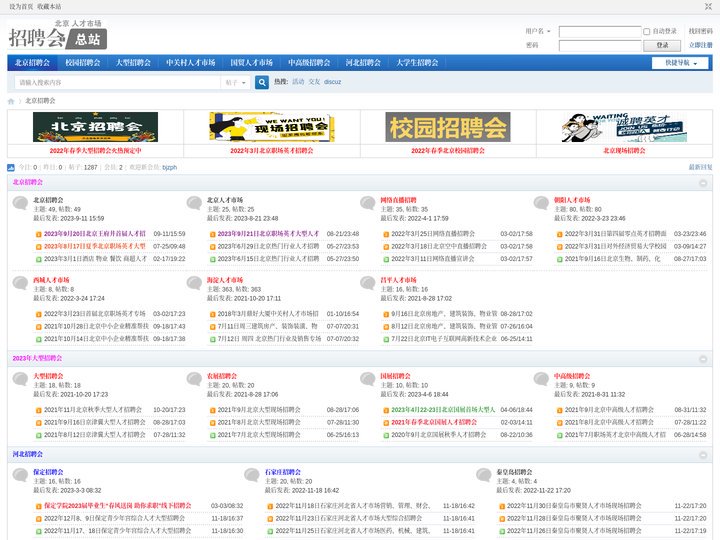This screenshot has height=540, width=720.
Task: Click the 招聘会总站 site logo
Action: (57, 38)
